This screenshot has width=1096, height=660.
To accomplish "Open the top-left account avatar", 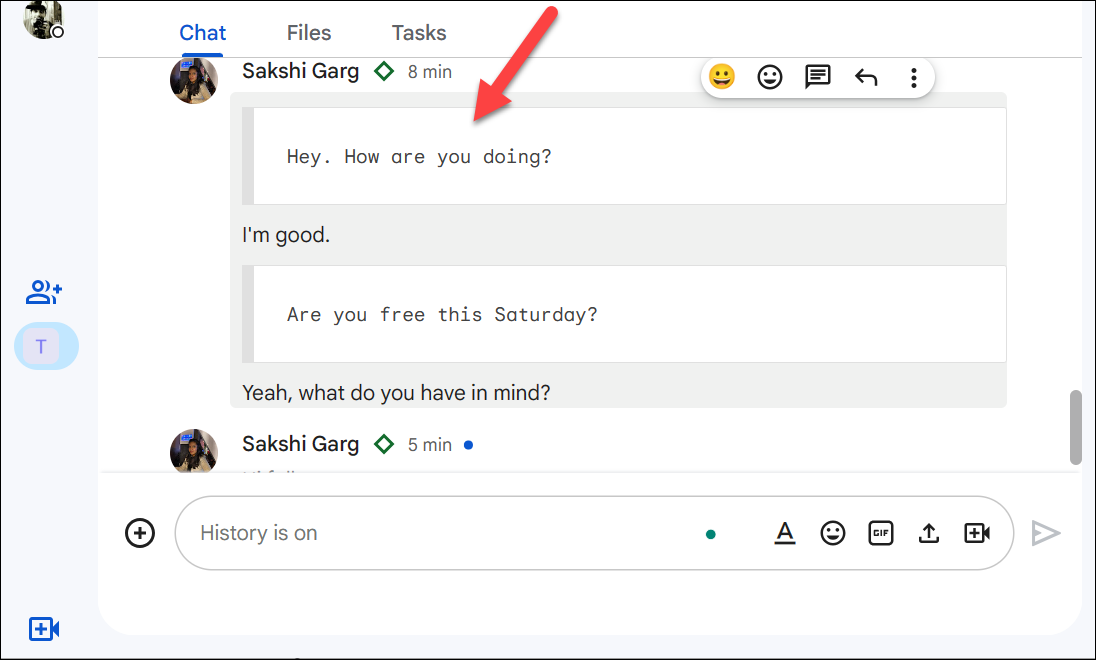I will [x=40, y=20].
